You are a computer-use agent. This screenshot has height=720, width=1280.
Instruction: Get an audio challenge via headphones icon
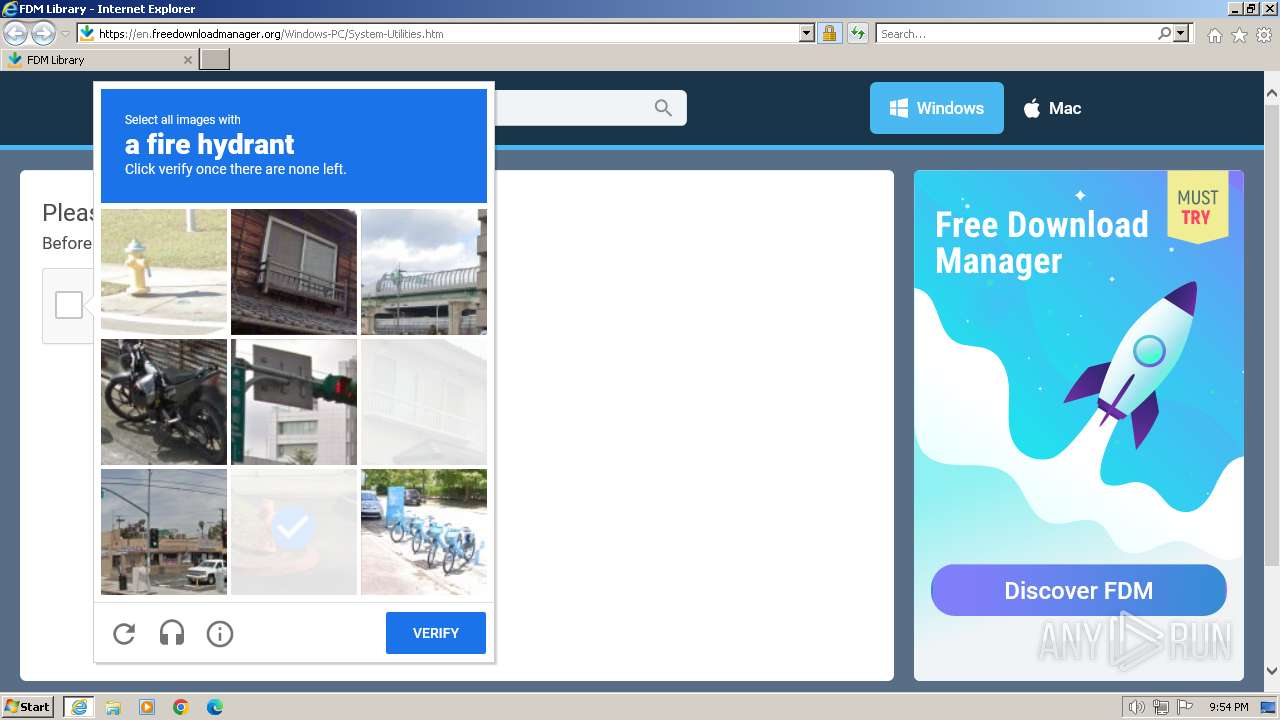(172, 633)
